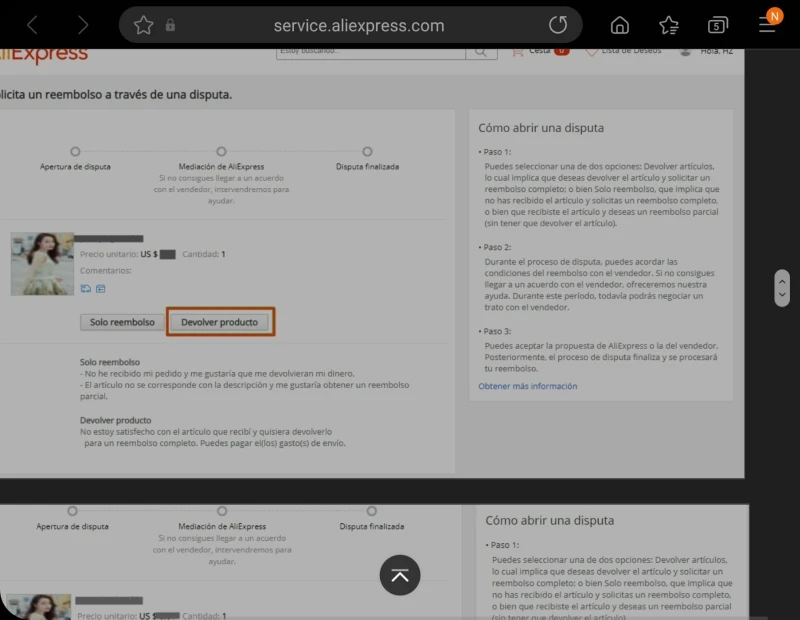Viewport: 800px width, 620px height.
Task: Open the bookmarks list star icon
Action: (668, 25)
